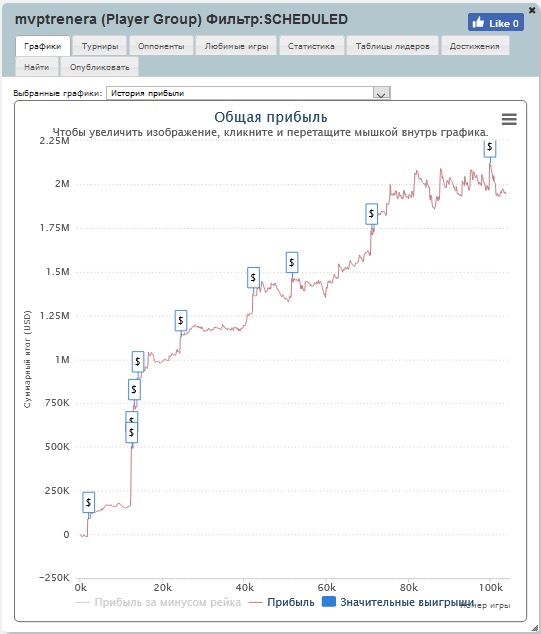Click the $ marker just above 750K
Image resolution: width=541 pixels, height=634 pixels.
[x=134, y=390]
